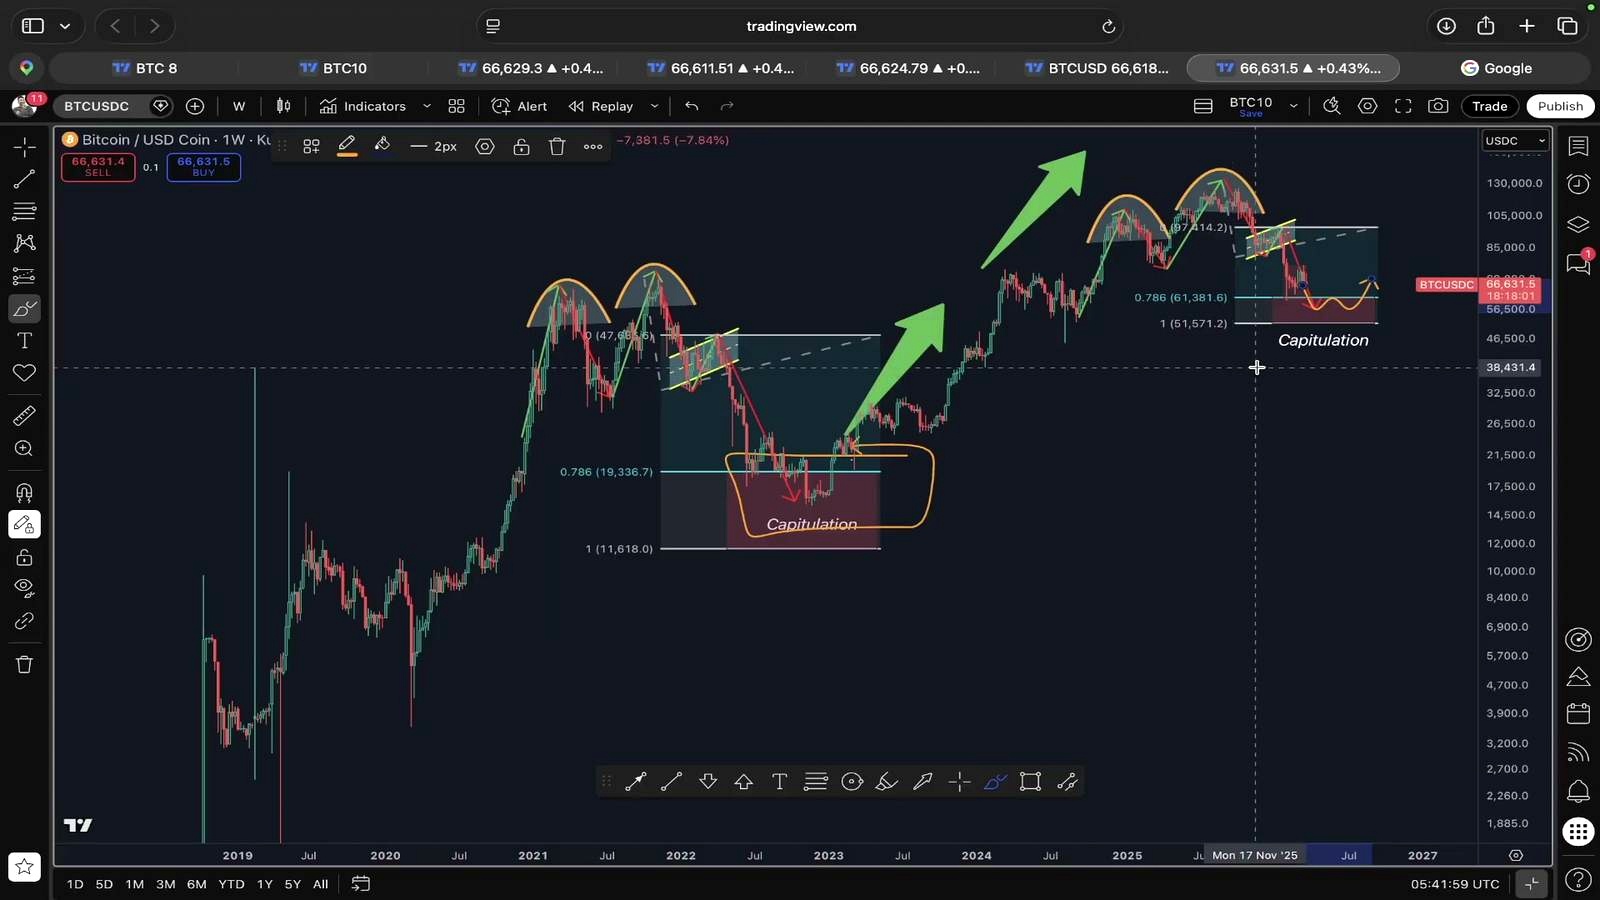This screenshot has width=1600, height=900.
Task: Open the heart icons and emoji tool
Action: point(24,373)
